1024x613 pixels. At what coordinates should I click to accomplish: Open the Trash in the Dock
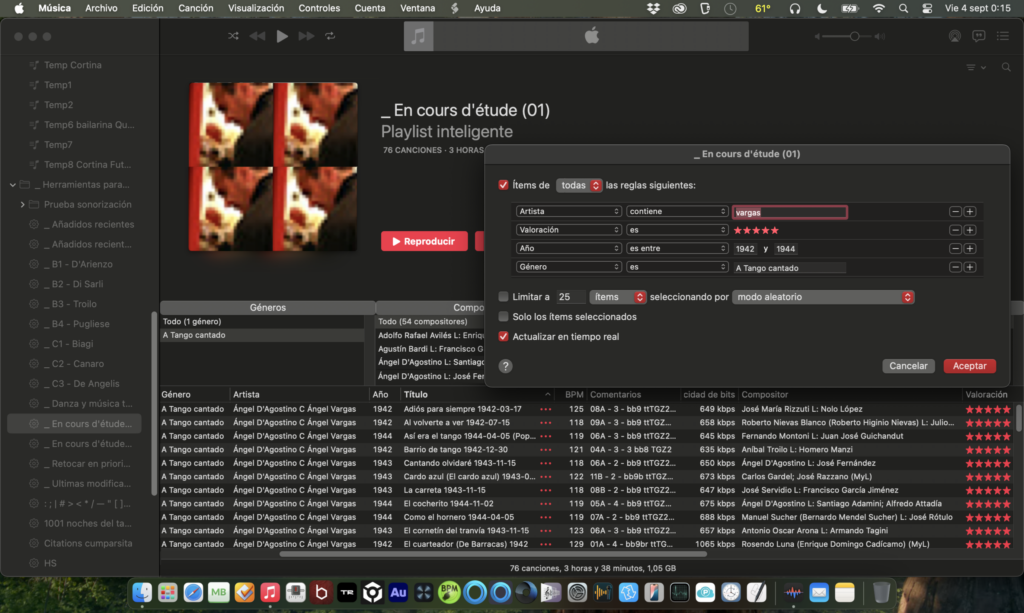click(x=881, y=592)
